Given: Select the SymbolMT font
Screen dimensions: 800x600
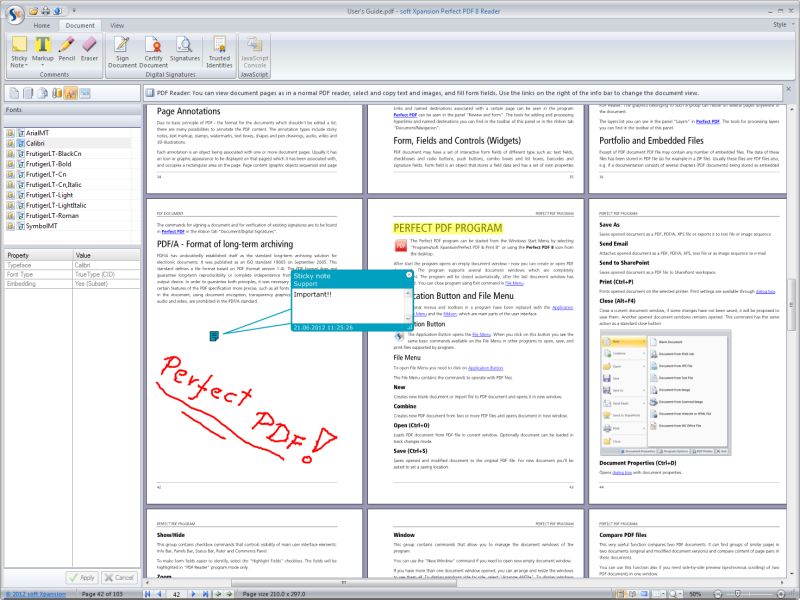Looking at the screenshot, I should point(41,226).
